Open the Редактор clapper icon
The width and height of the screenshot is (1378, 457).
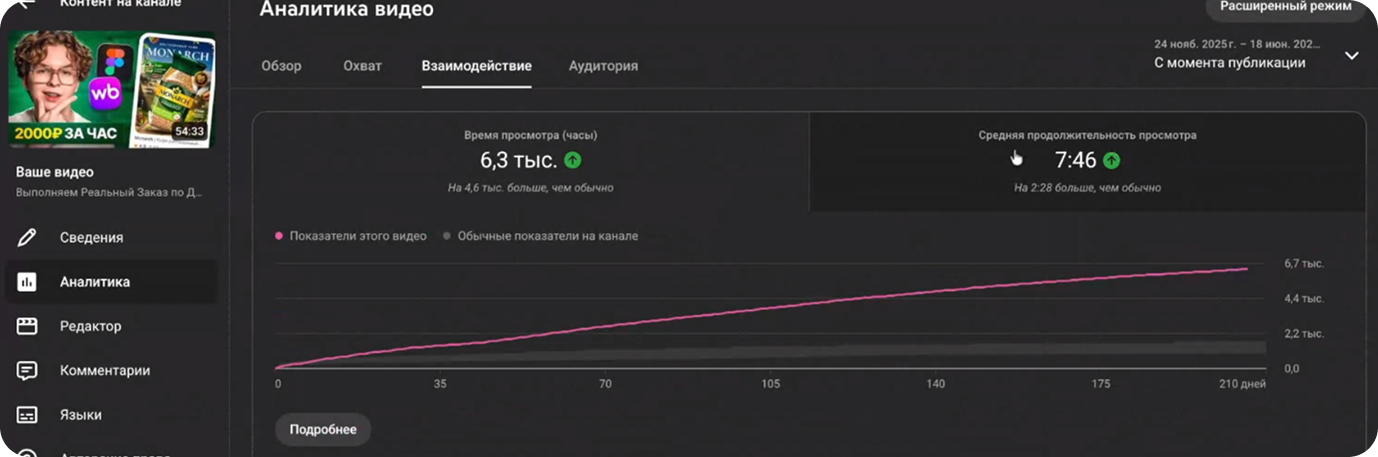pos(27,326)
